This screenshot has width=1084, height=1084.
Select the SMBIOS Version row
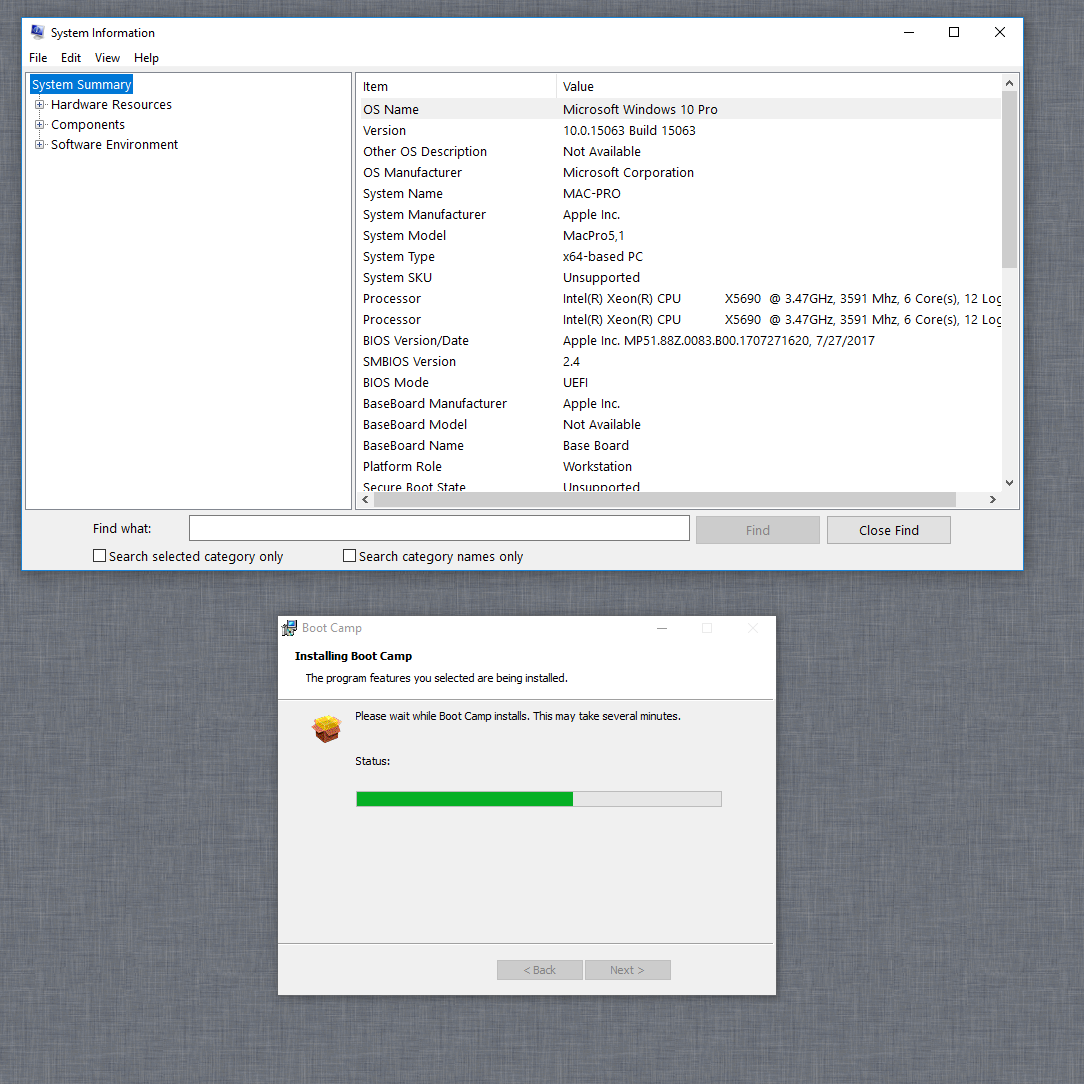pos(679,362)
